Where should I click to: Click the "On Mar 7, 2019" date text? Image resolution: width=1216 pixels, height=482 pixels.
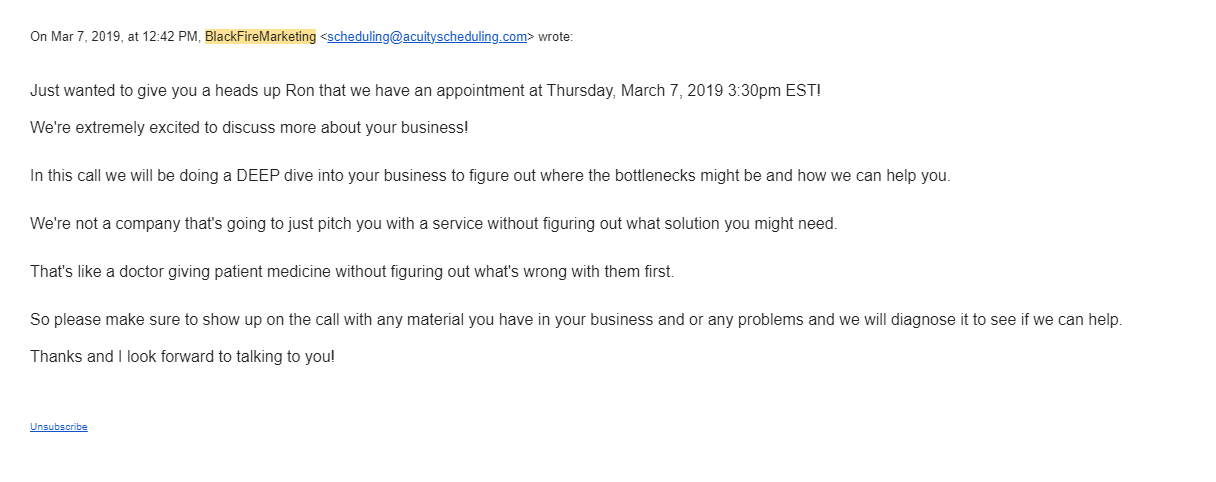click(x=70, y=37)
